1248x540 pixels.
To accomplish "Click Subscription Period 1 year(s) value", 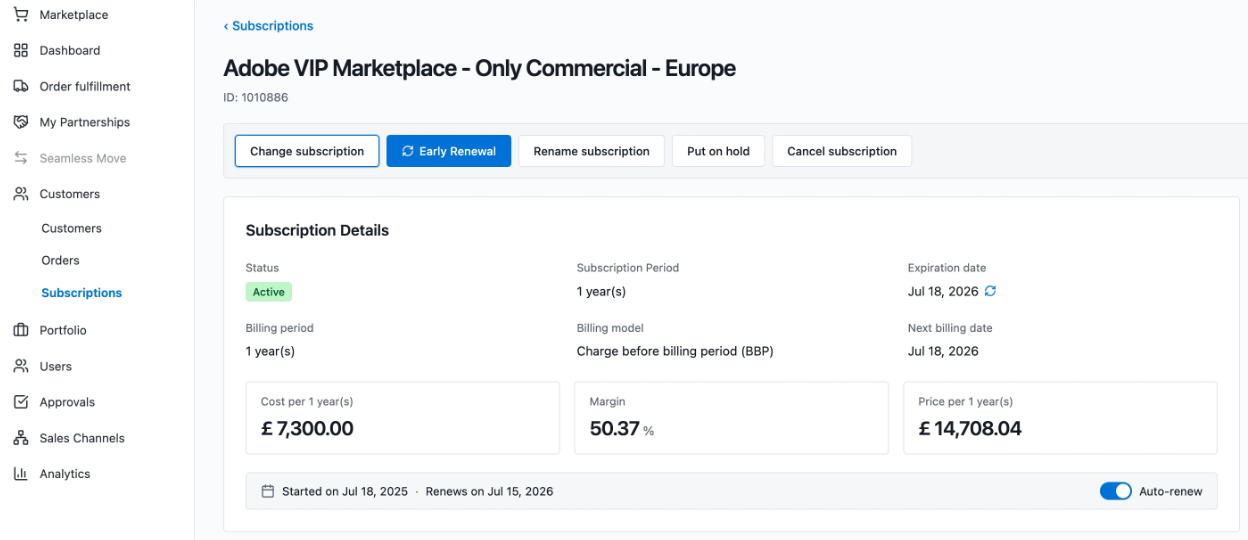I will tap(601, 291).
